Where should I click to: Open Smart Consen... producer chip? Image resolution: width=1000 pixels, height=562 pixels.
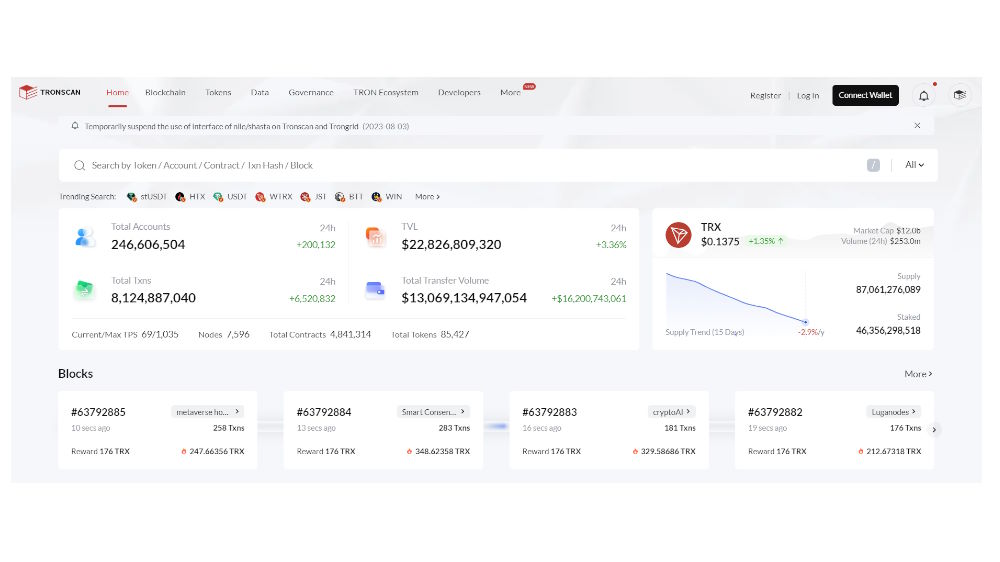point(433,412)
